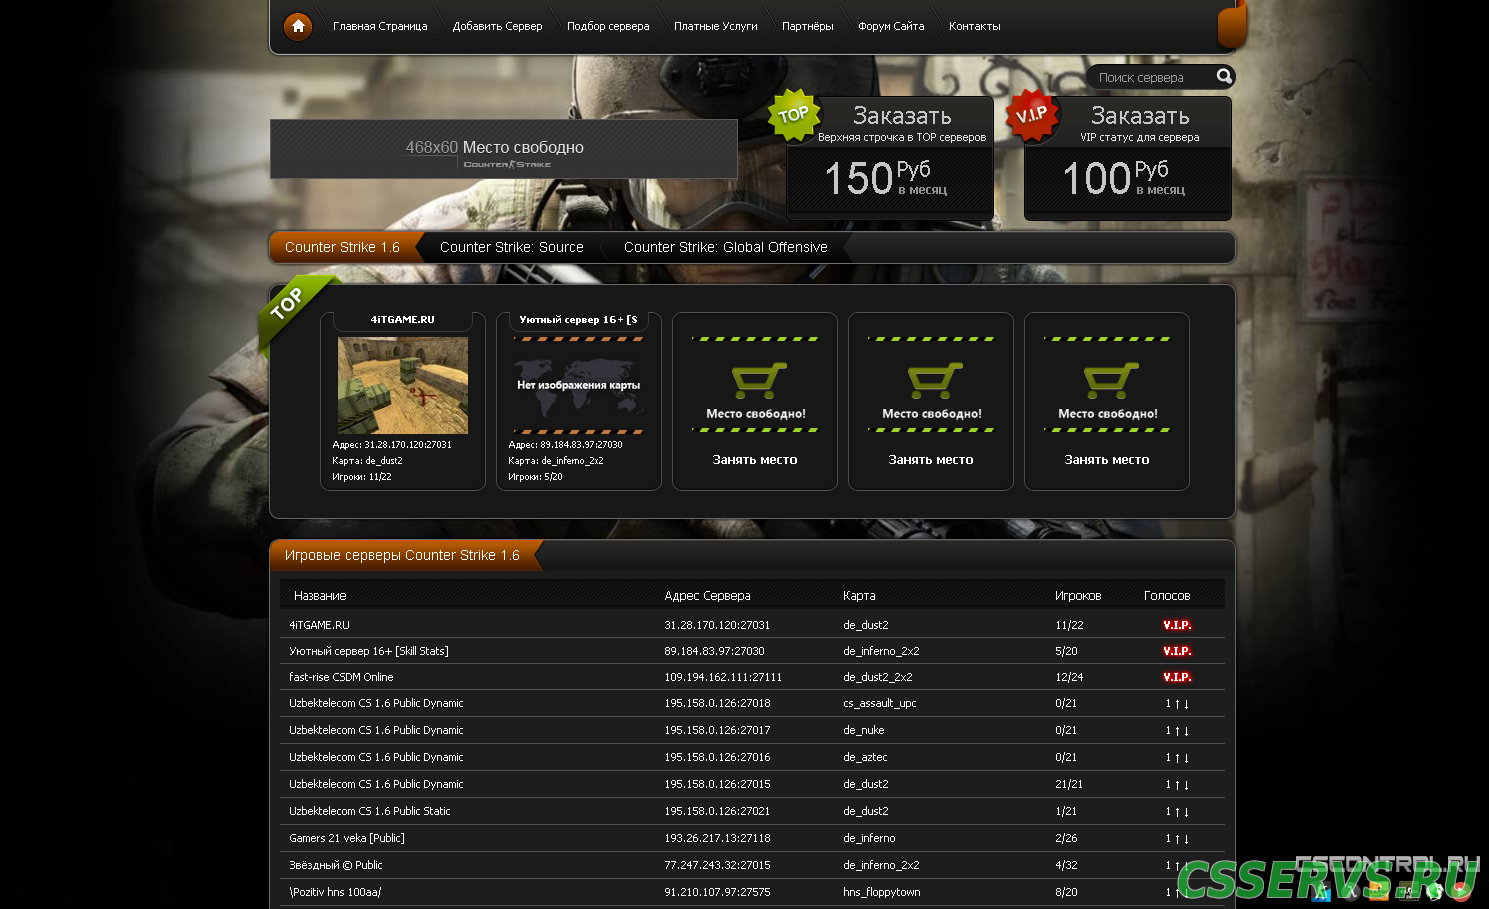The image size is (1489, 909).
Task: Click Занять место in the fourth TOP slot
Action: coord(931,460)
